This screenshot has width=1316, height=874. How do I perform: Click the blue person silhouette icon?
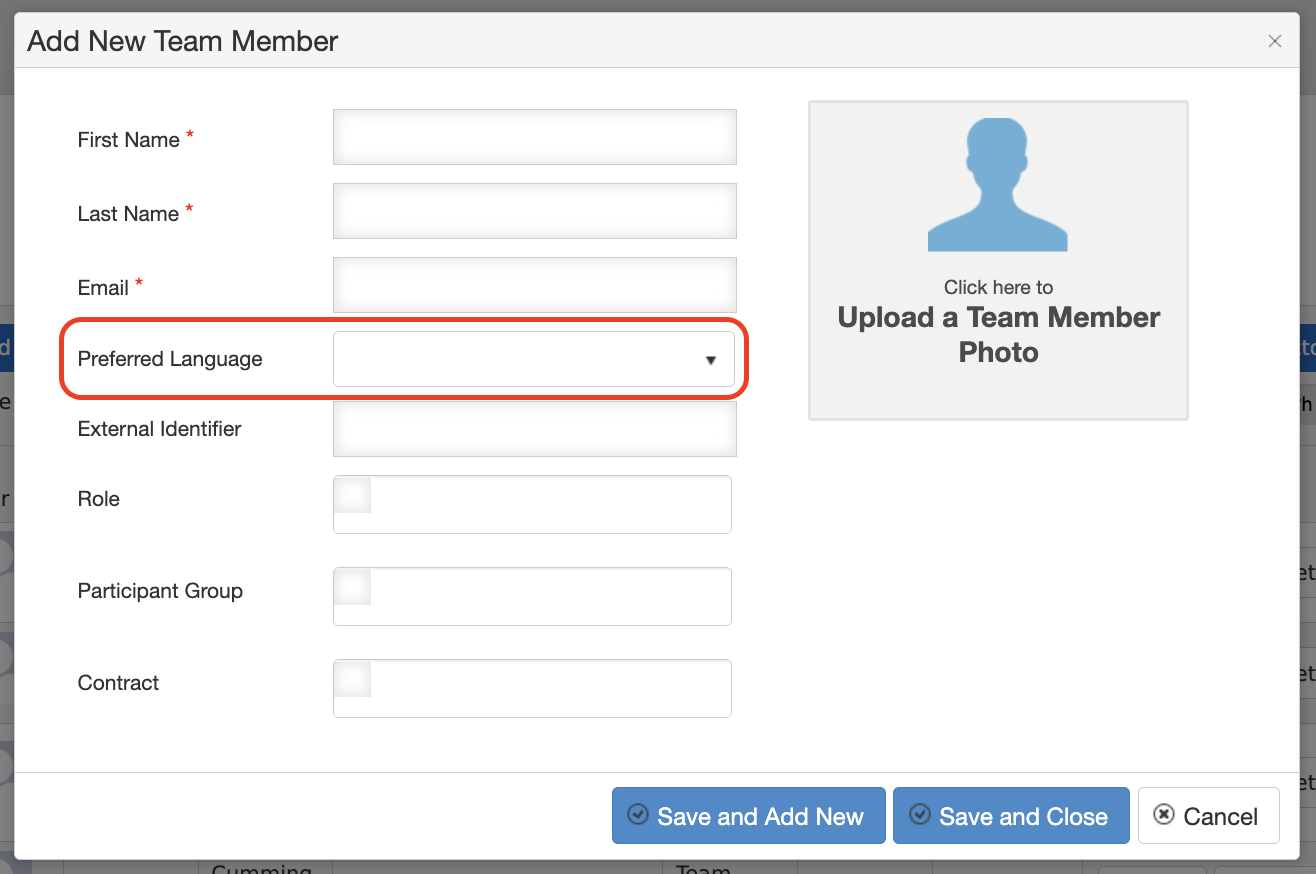pyautogui.click(x=998, y=185)
